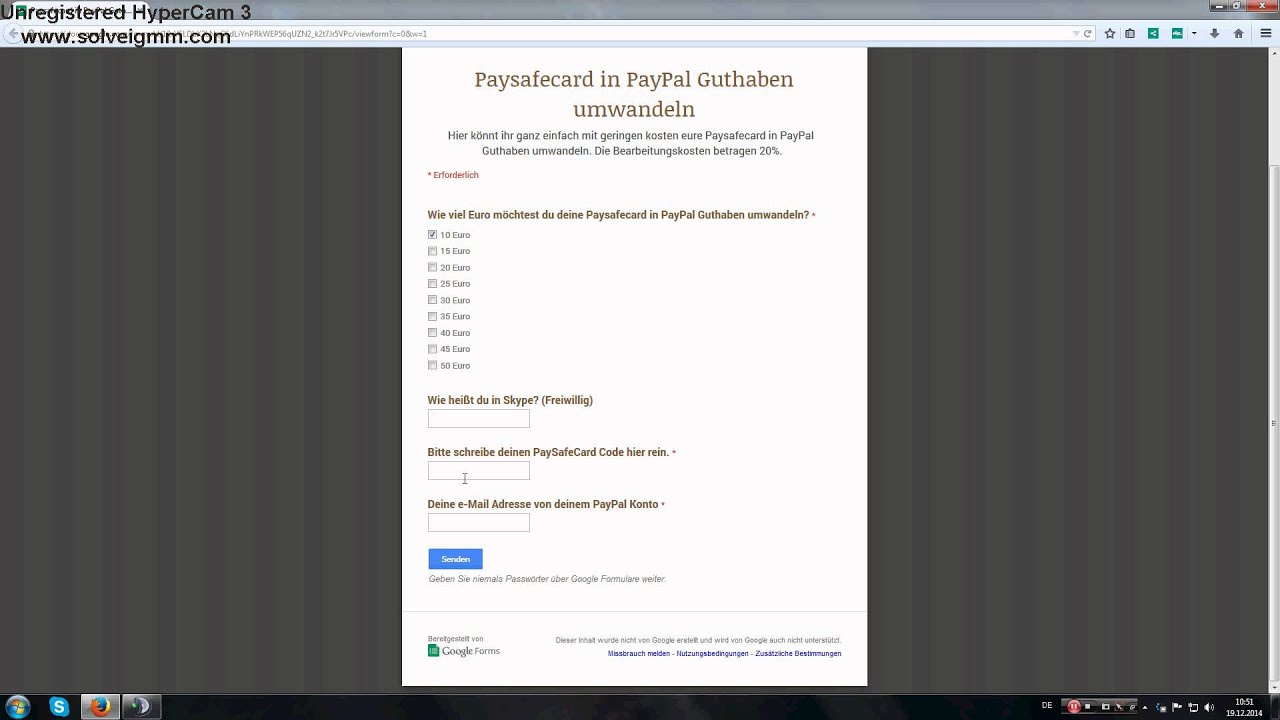Image resolution: width=1280 pixels, height=720 pixels.
Task: Tick the 25 Euro checkbox
Action: tap(432, 284)
